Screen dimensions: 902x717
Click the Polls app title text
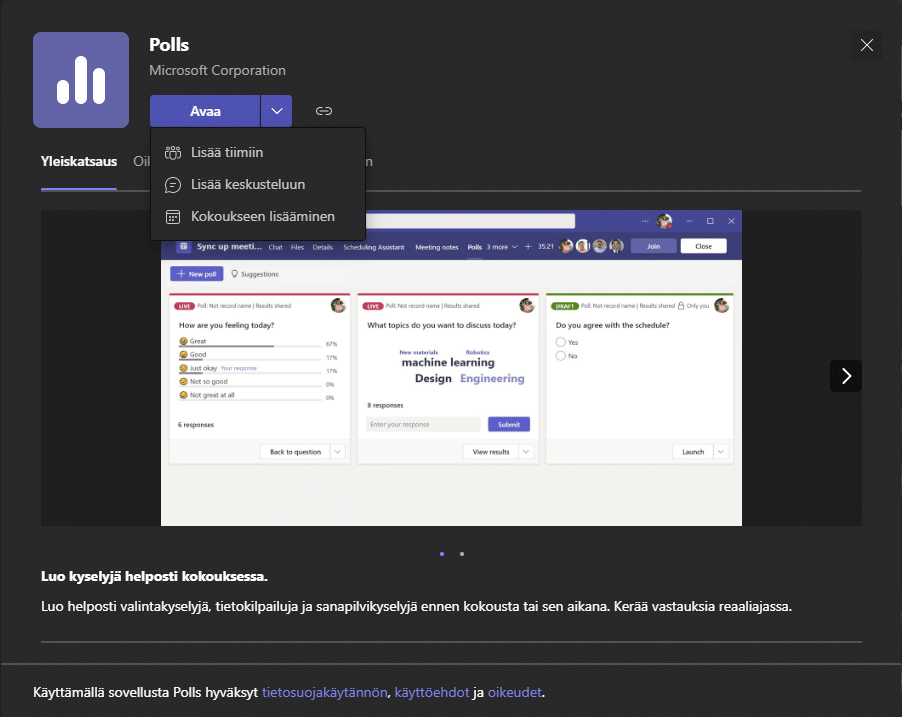point(169,45)
